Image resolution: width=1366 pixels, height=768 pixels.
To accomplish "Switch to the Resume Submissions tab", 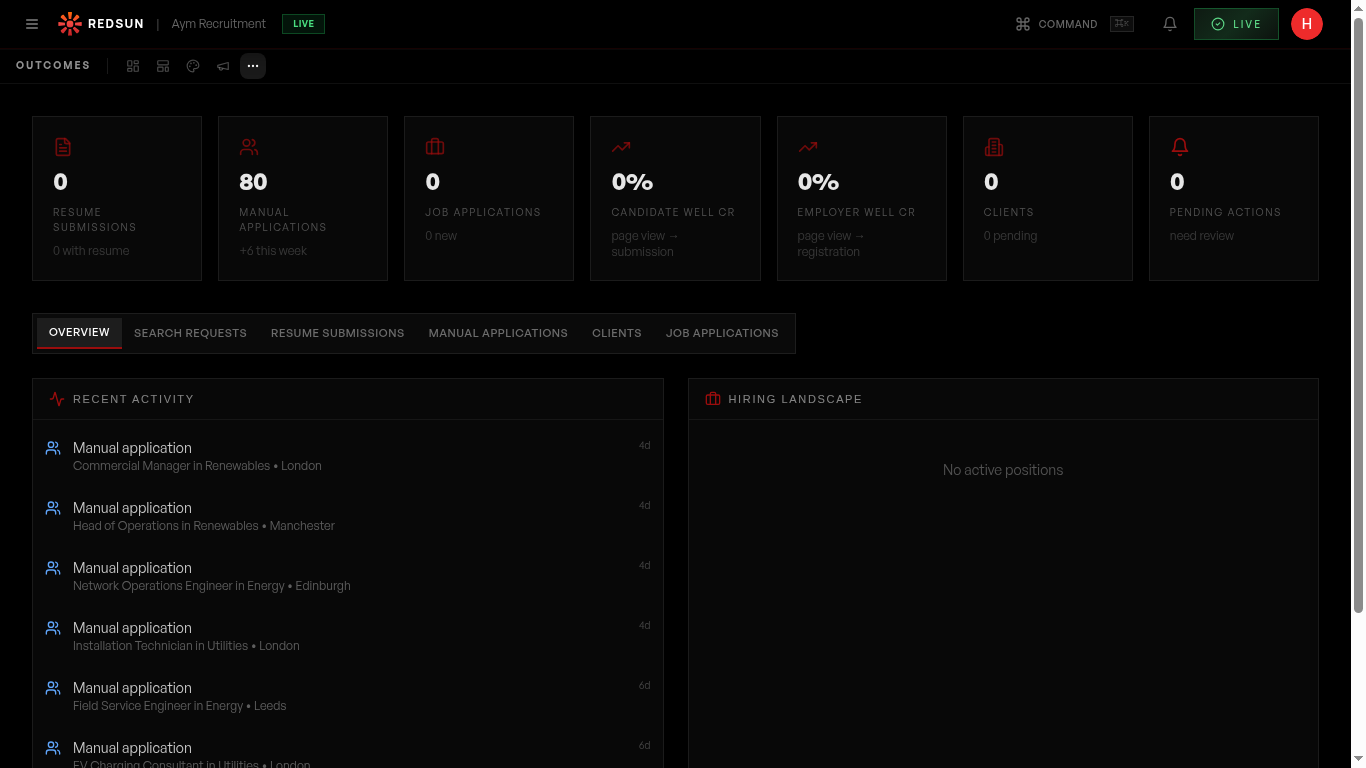I will tap(337, 333).
